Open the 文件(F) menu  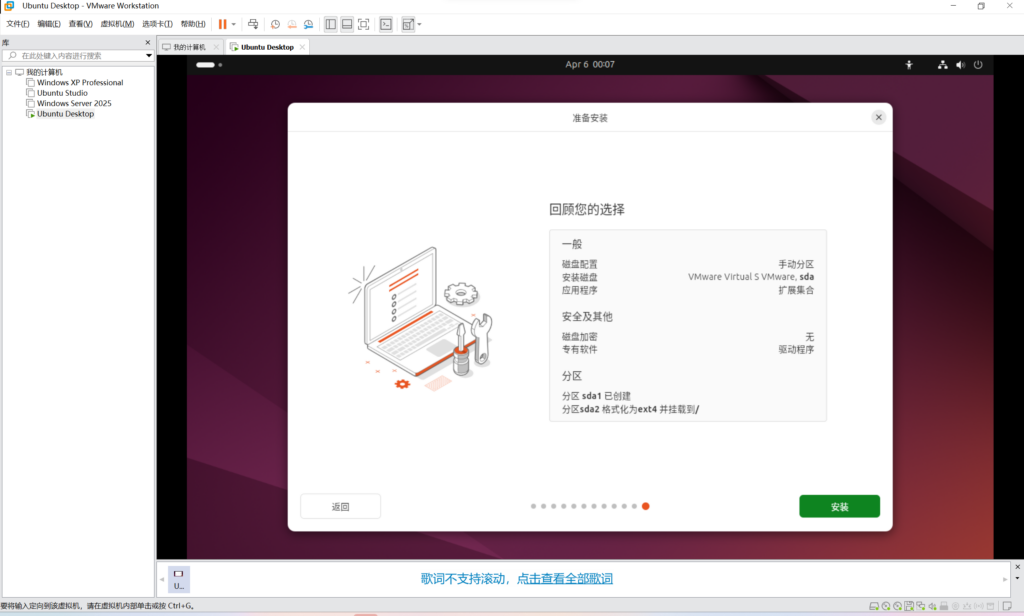coord(18,24)
